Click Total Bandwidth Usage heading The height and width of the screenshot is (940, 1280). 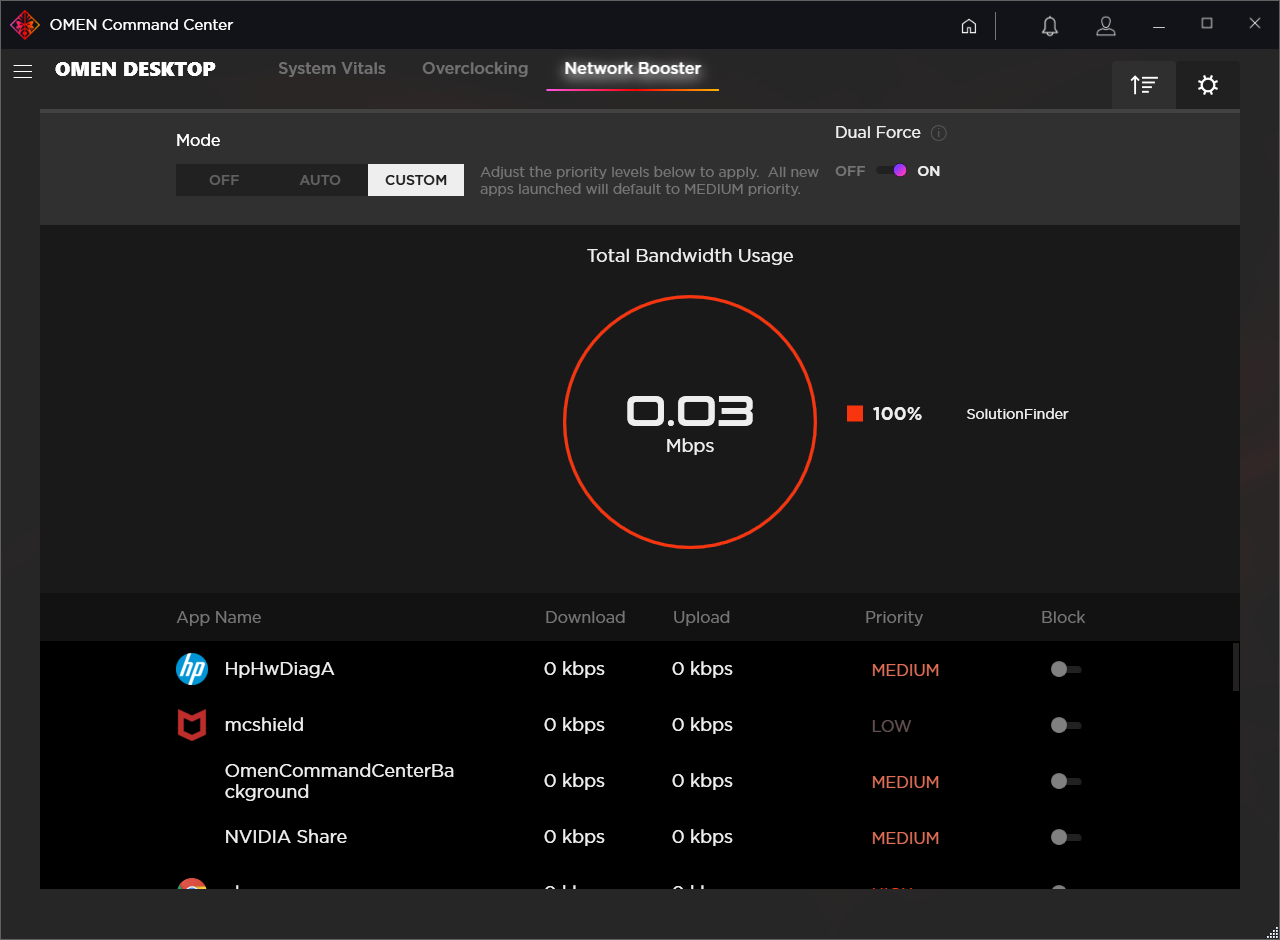coord(690,256)
